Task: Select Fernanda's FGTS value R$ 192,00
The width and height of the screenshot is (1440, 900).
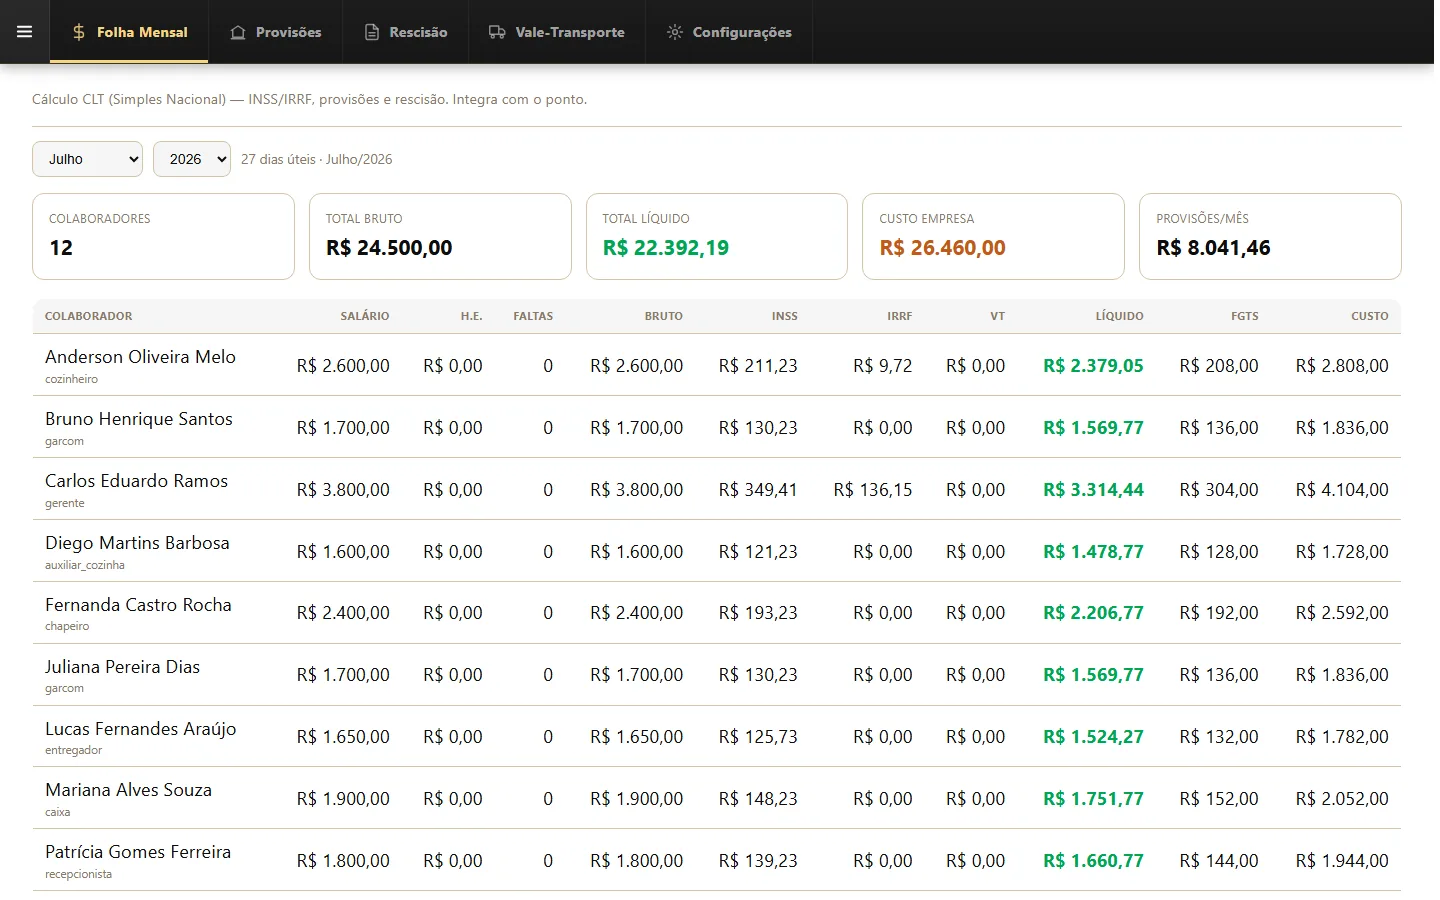Action: [x=1219, y=613]
